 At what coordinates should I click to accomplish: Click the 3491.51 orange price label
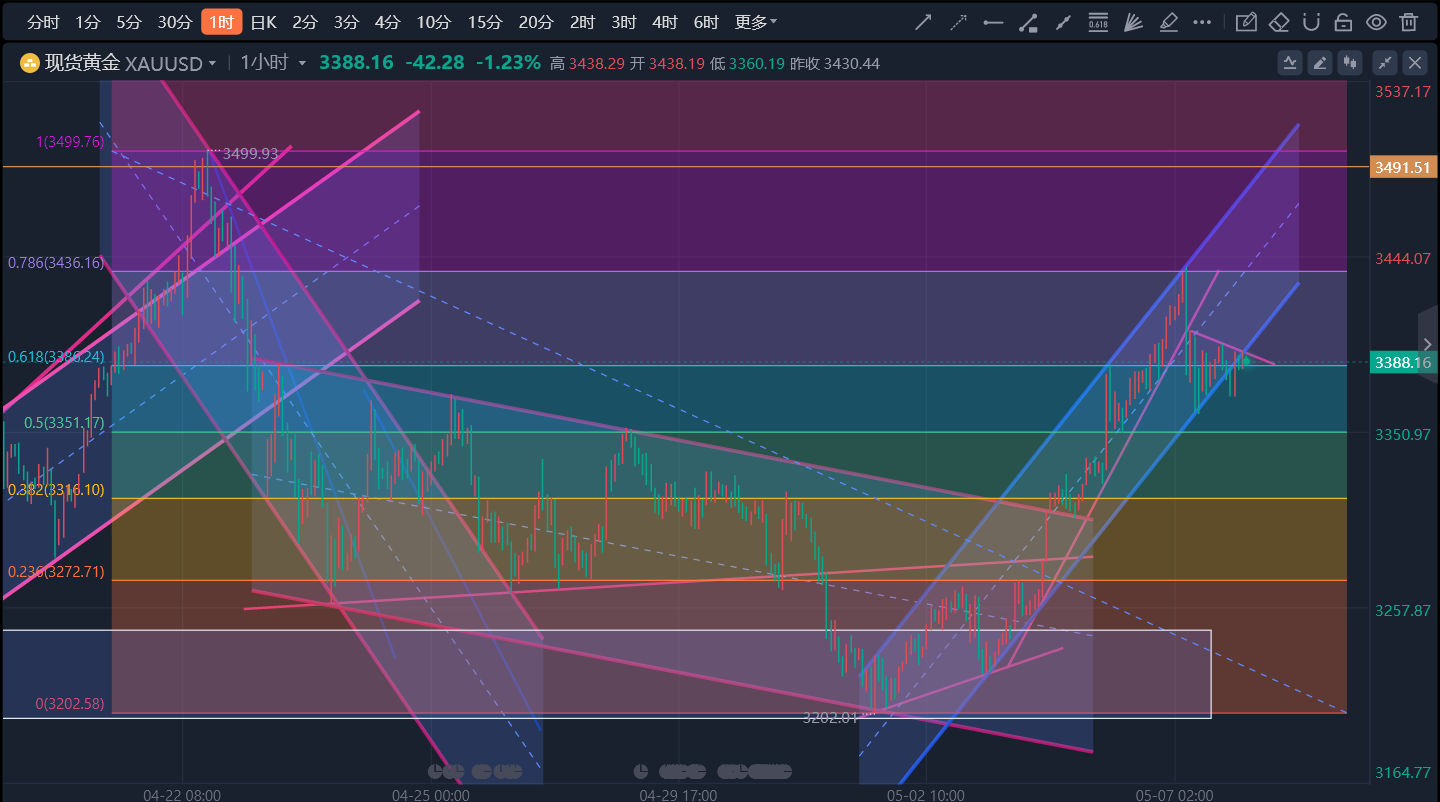[1404, 167]
